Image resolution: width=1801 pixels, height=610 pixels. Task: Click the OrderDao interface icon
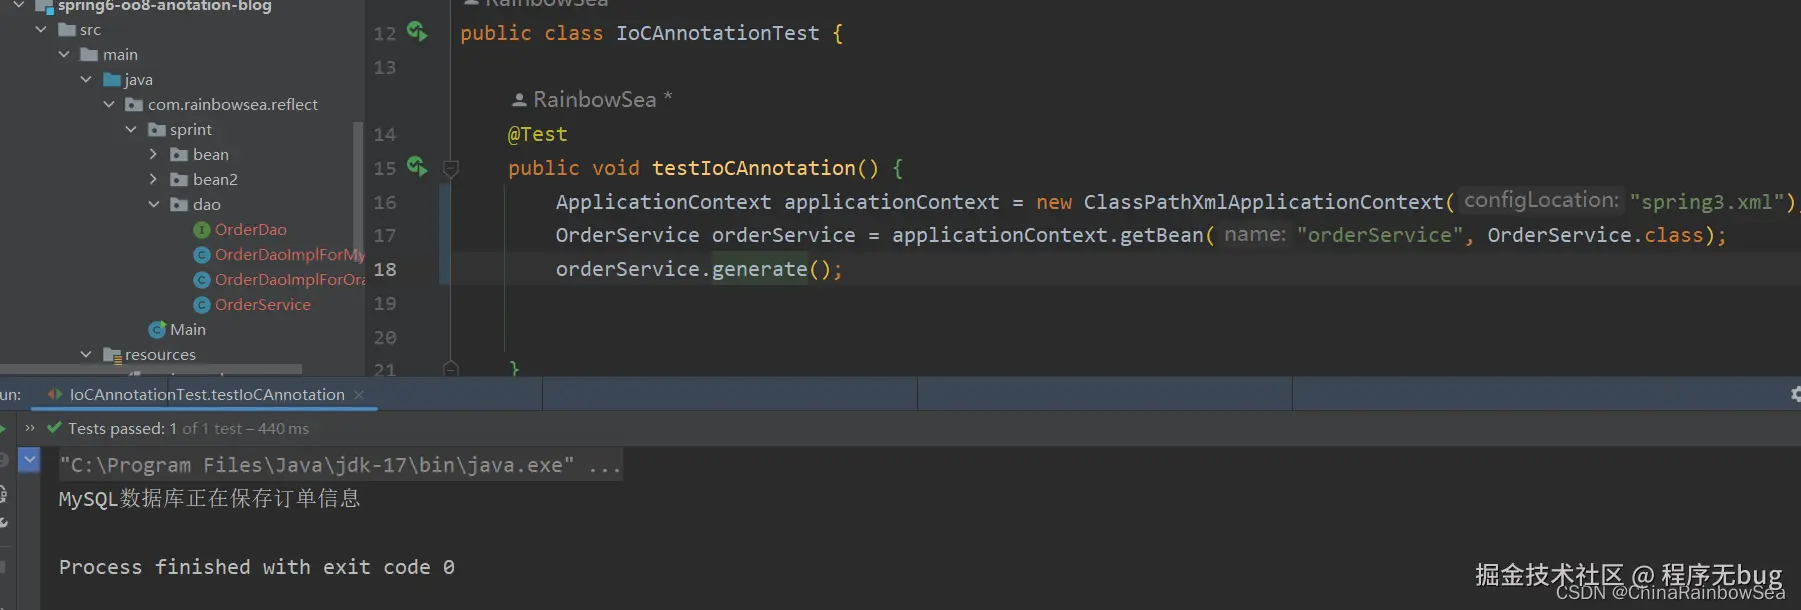pos(202,230)
